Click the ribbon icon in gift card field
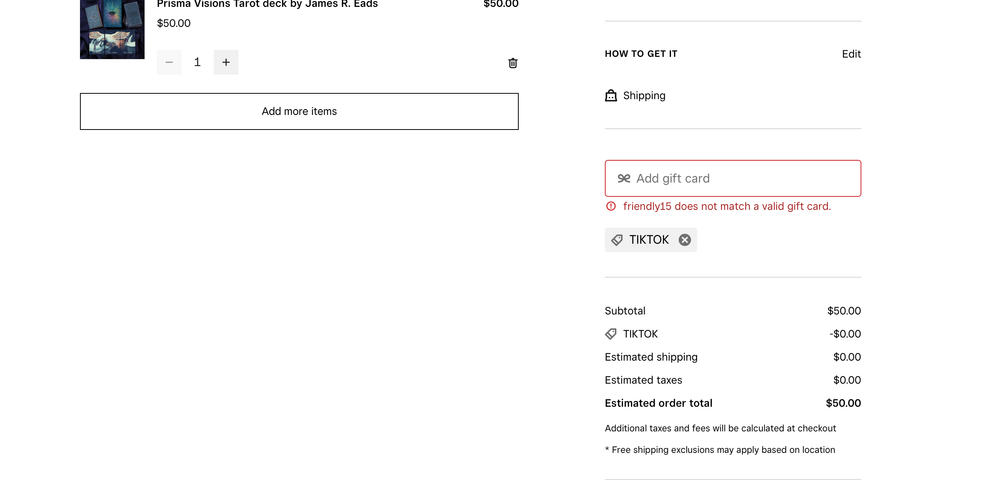 [624, 179]
